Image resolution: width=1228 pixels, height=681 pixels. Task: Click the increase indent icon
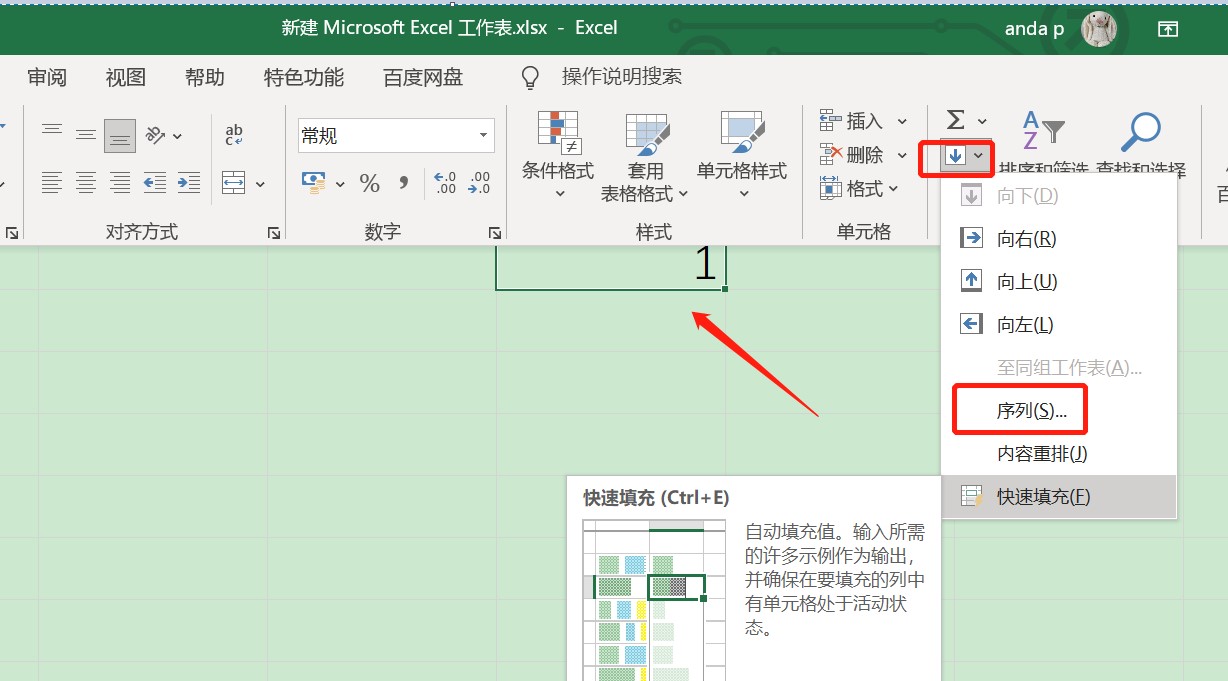click(x=189, y=183)
